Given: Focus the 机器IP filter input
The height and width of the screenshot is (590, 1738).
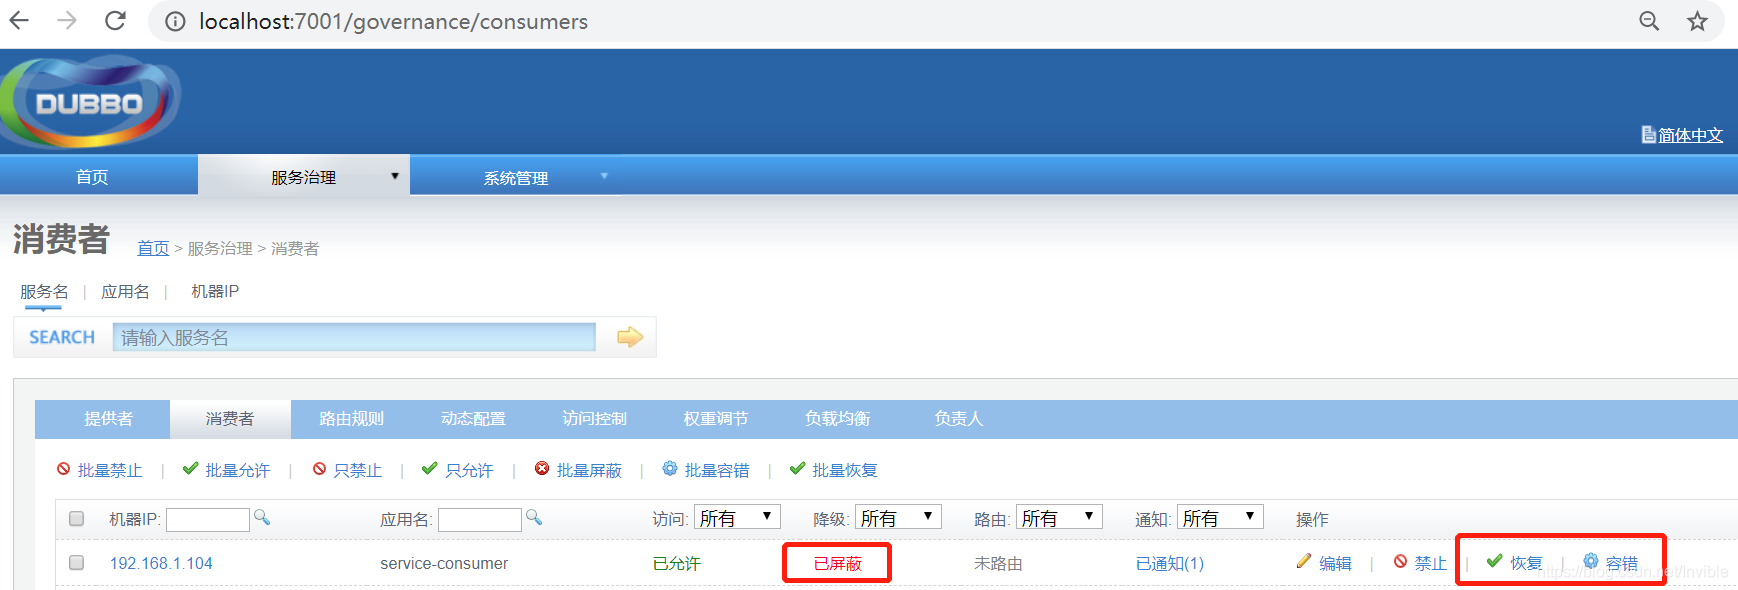Looking at the screenshot, I should pos(207,519).
